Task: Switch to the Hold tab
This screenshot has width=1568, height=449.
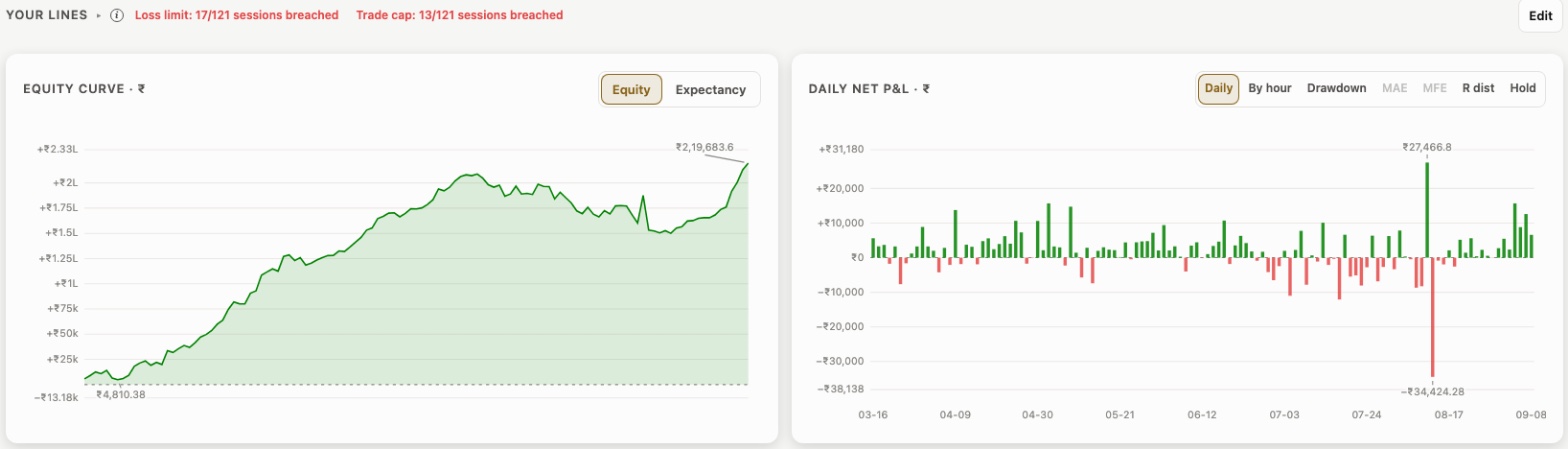Action: [x=1522, y=88]
